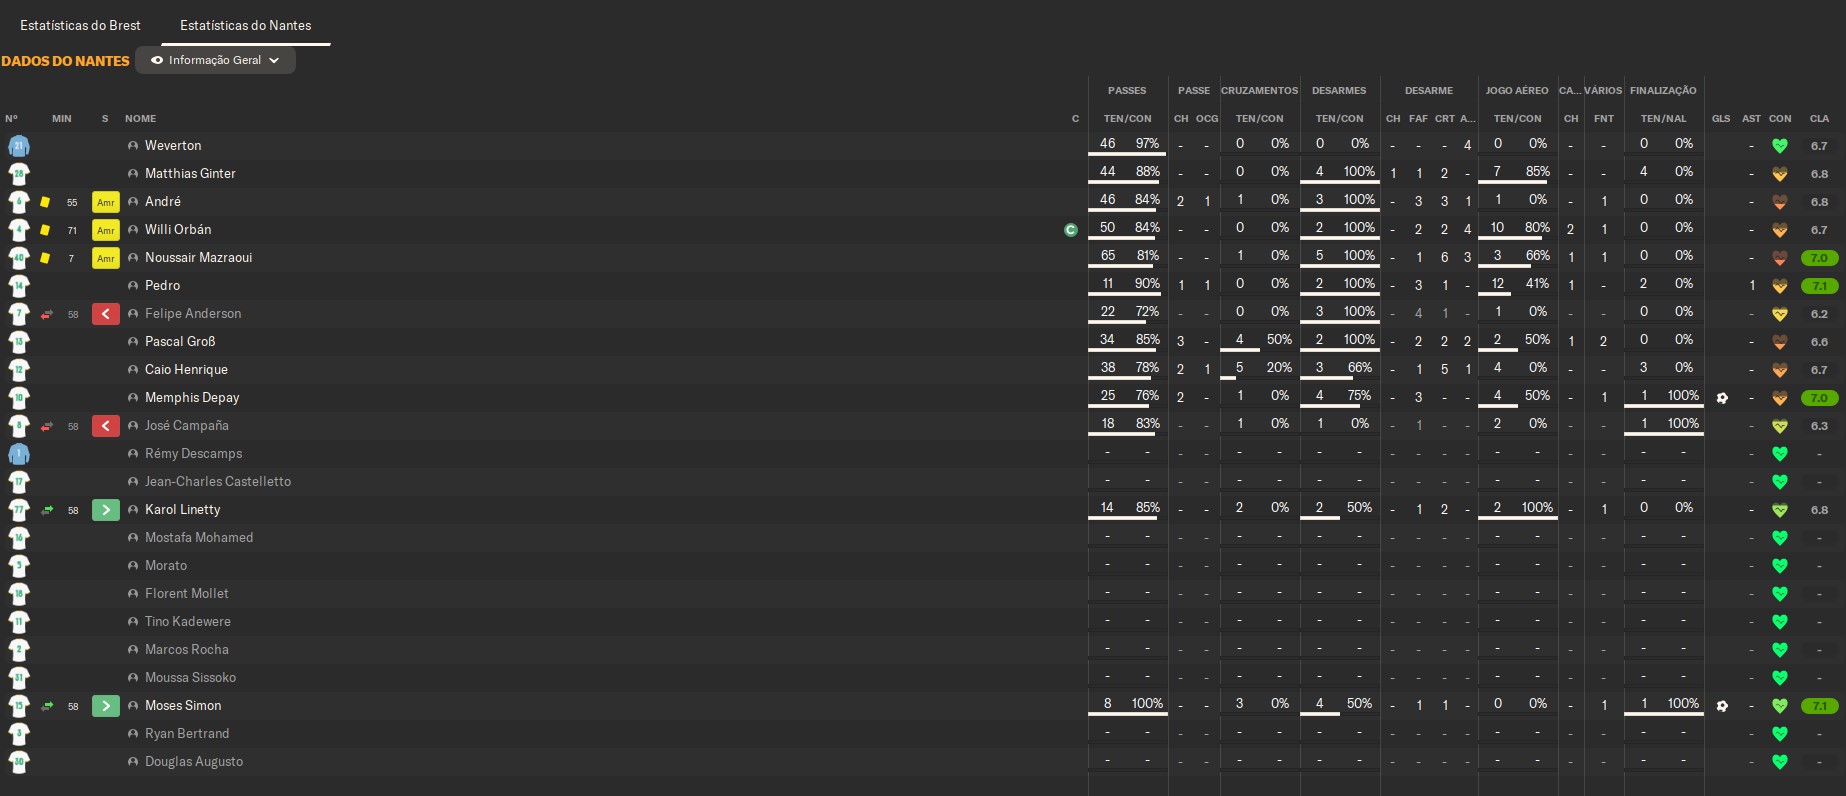The width and height of the screenshot is (1846, 796).
Task: Sort by Nº shirt number column
Action: (x=11, y=118)
